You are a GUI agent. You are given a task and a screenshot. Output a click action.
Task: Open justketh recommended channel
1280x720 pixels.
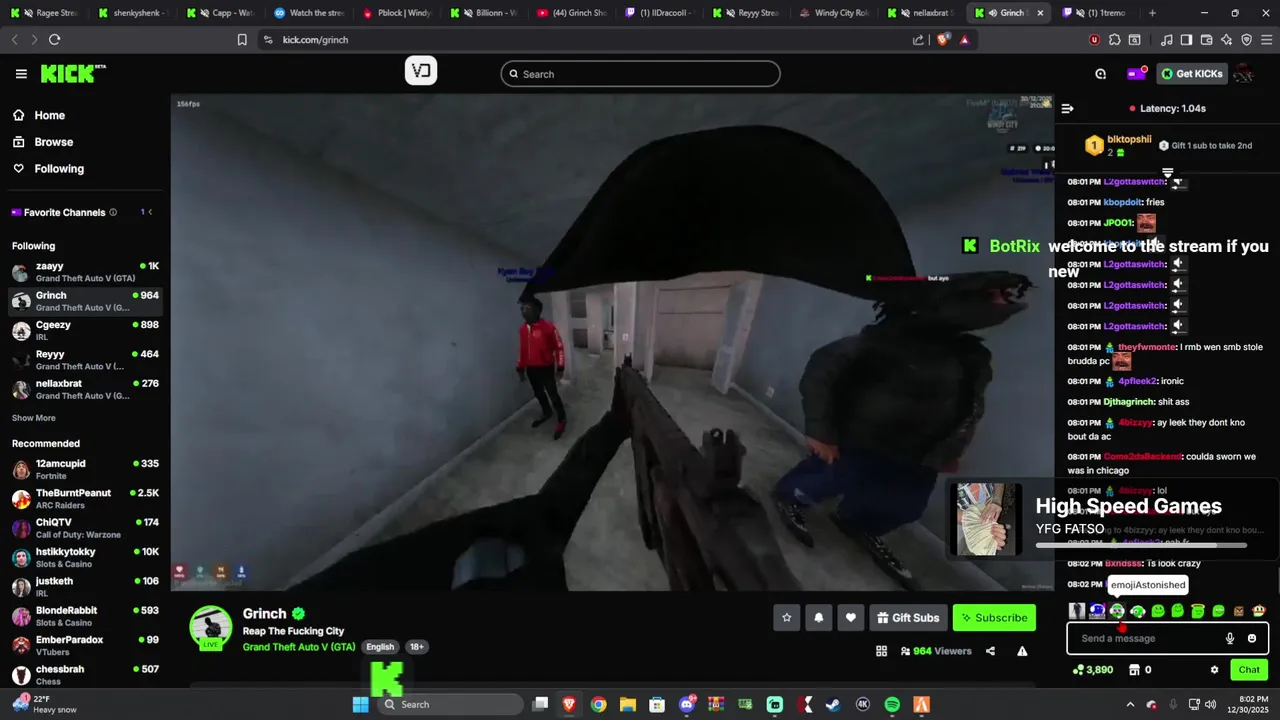(85, 587)
